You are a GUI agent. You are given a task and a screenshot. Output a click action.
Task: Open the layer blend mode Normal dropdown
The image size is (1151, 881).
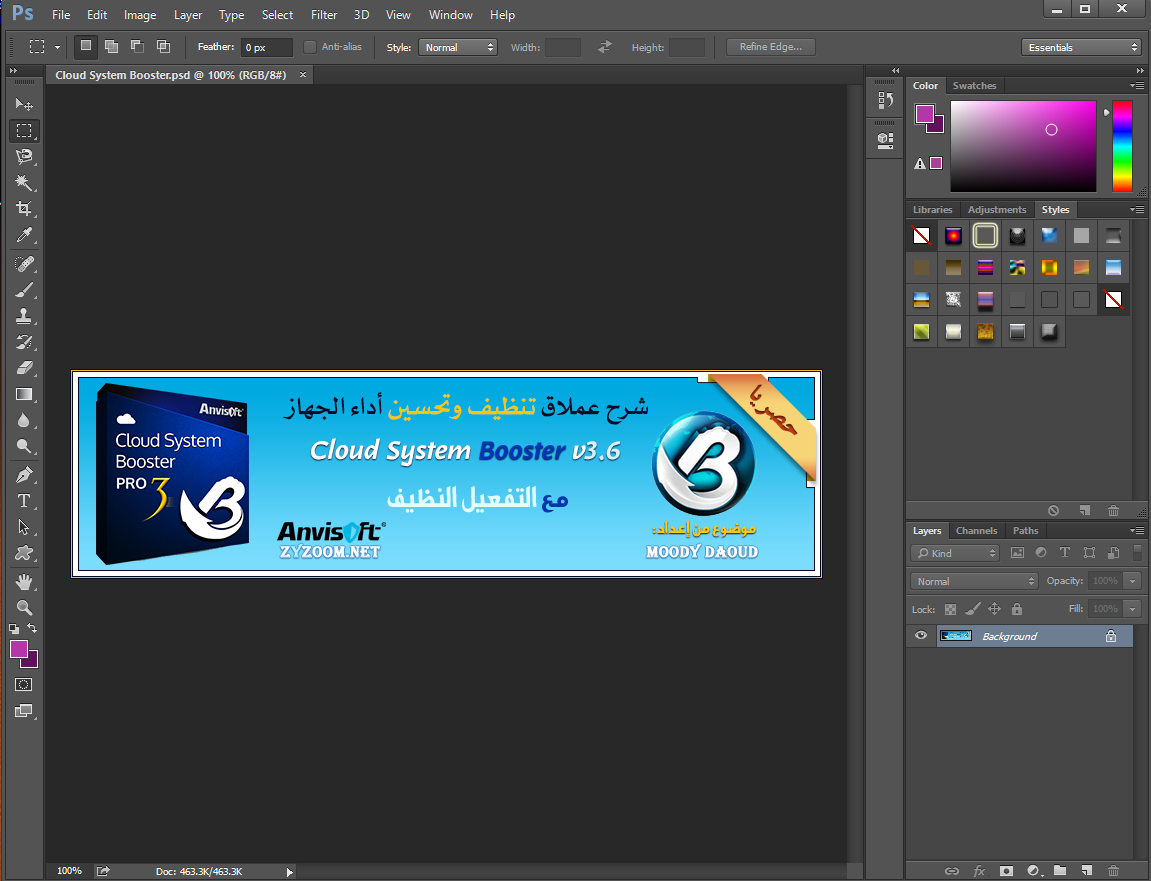pos(974,581)
